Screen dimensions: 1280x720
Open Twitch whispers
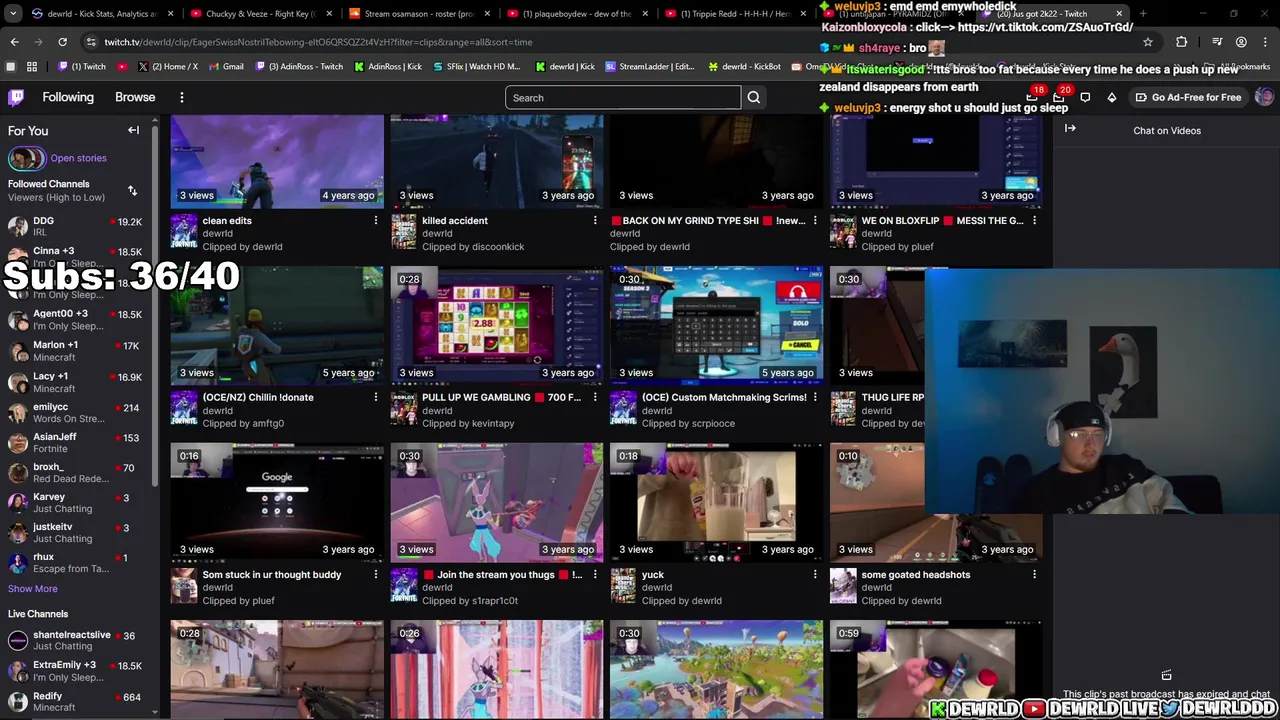[x=1085, y=97]
